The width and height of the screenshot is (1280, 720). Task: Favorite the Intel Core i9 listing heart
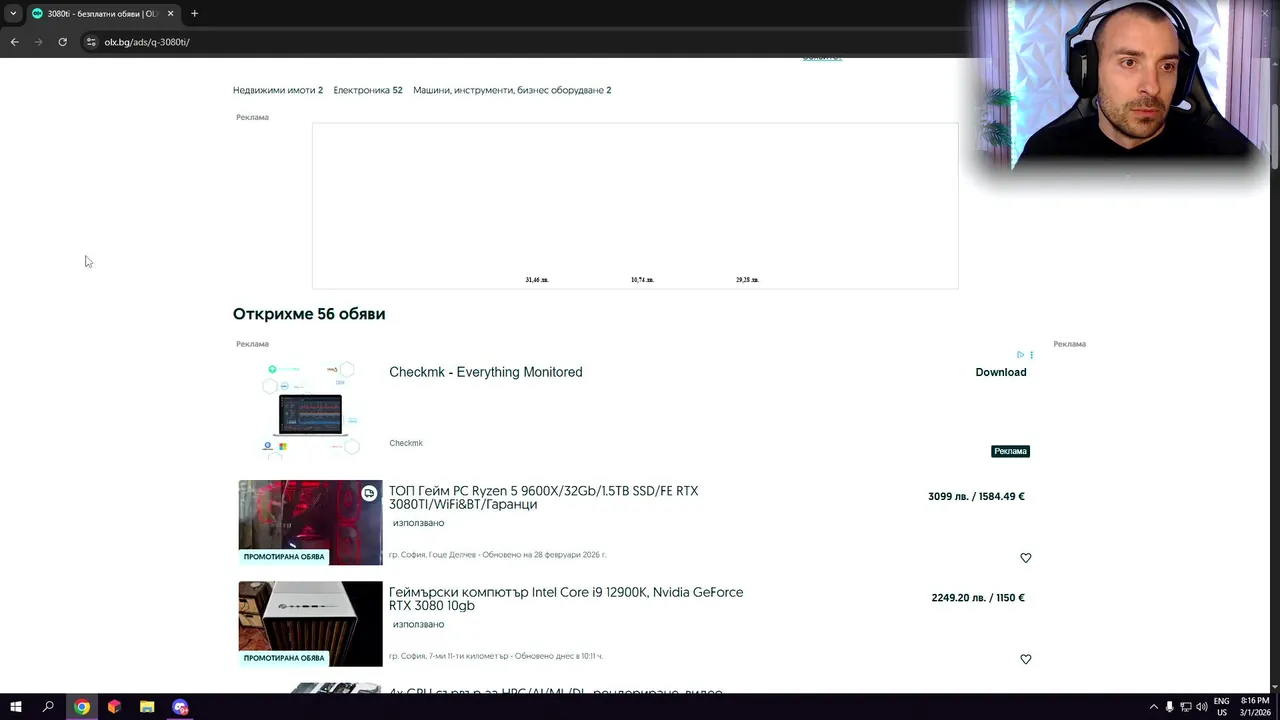[x=1025, y=659]
